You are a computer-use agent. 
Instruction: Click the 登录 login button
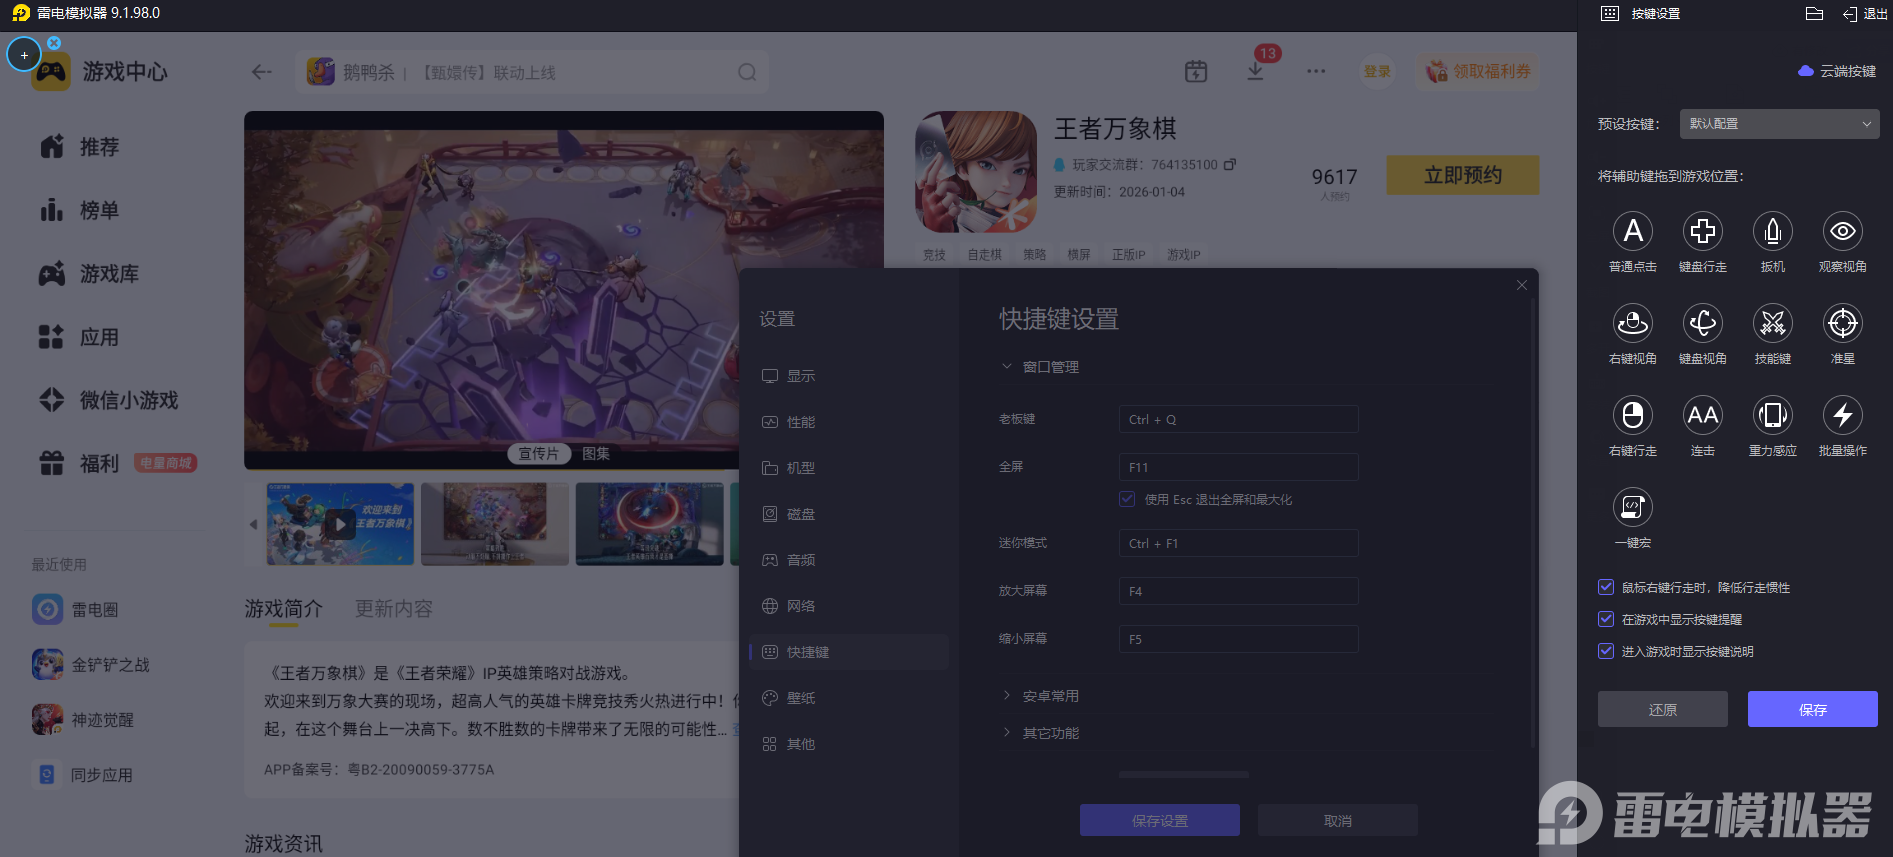(1377, 71)
